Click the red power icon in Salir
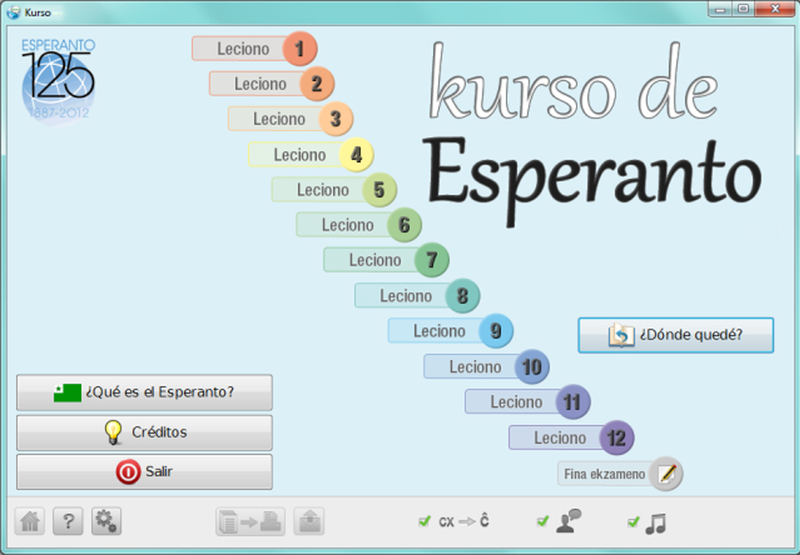Screen dimensions: 800x555 click(x=128, y=472)
